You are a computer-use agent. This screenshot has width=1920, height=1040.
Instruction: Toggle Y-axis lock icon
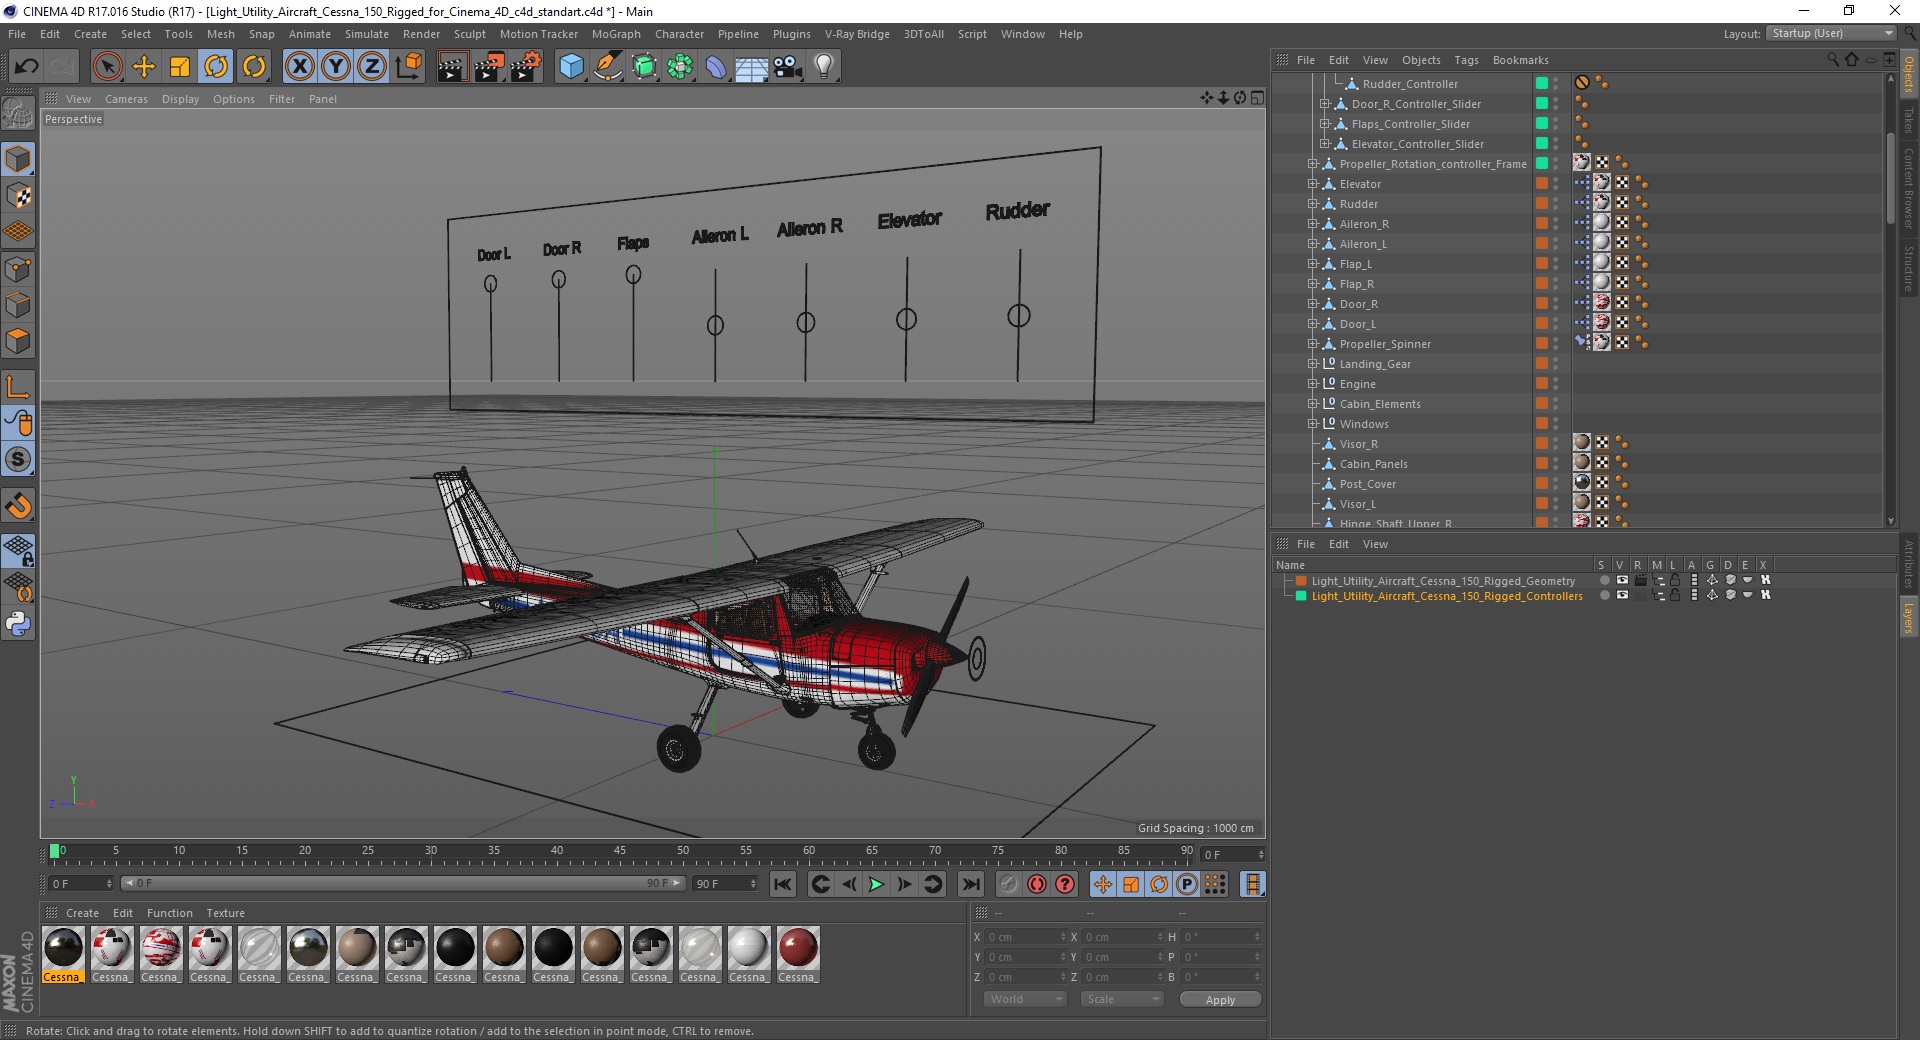(336, 67)
